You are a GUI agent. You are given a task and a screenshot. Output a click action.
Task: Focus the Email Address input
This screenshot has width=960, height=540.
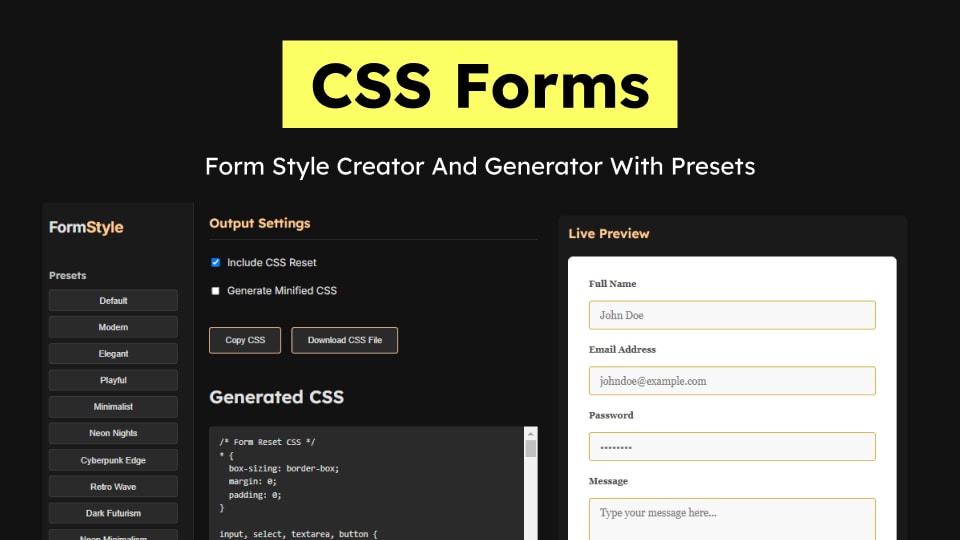[731, 381]
